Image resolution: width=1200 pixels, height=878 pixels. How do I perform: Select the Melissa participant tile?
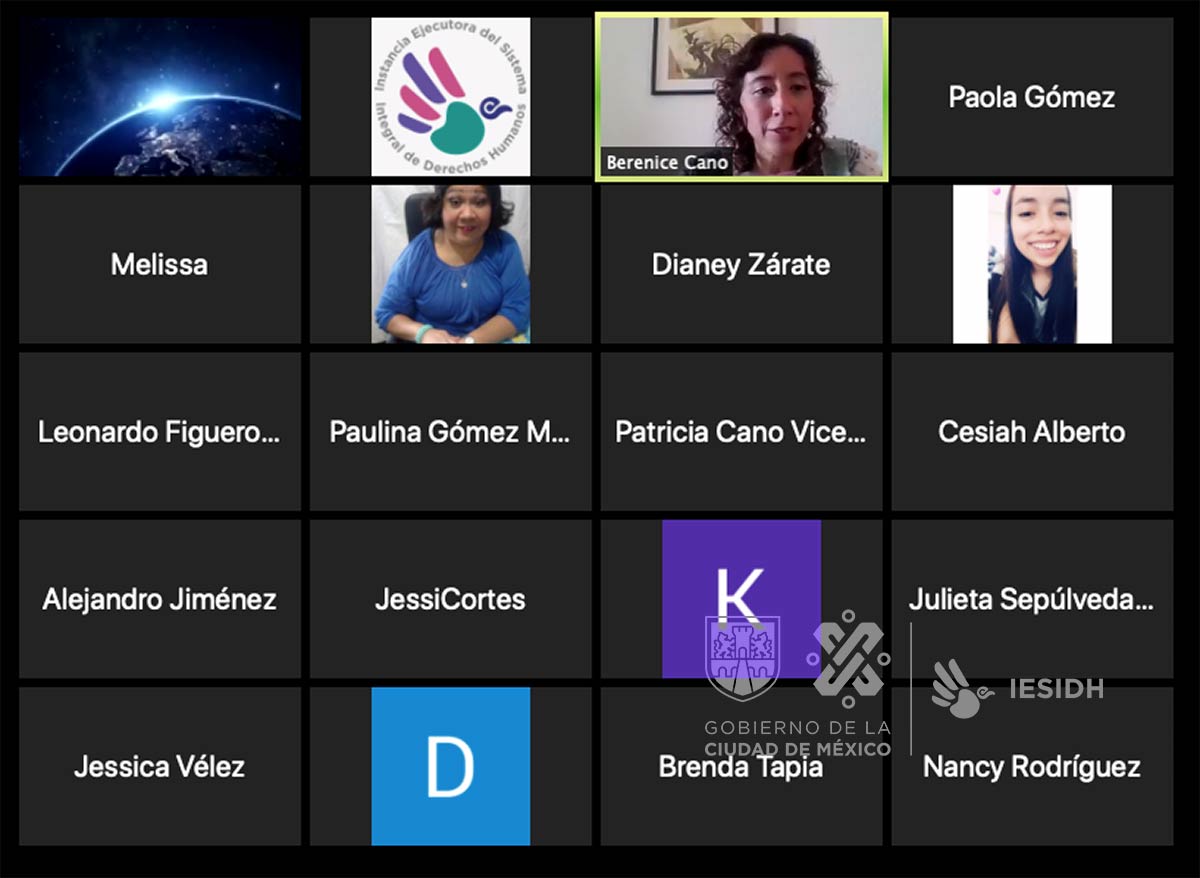pyautogui.click(x=160, y=264)
